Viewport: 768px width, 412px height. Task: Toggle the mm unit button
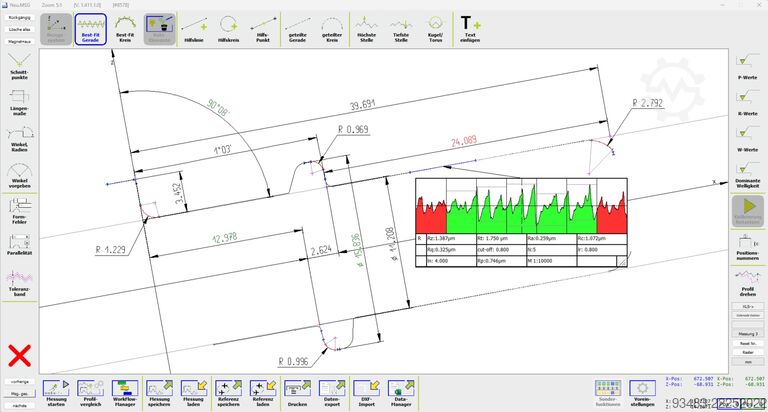(747, 362)
